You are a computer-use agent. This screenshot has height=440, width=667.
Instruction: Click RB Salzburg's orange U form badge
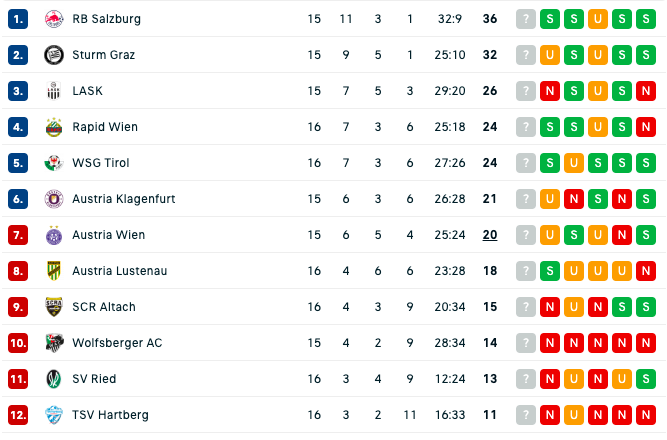coord(598,19)
